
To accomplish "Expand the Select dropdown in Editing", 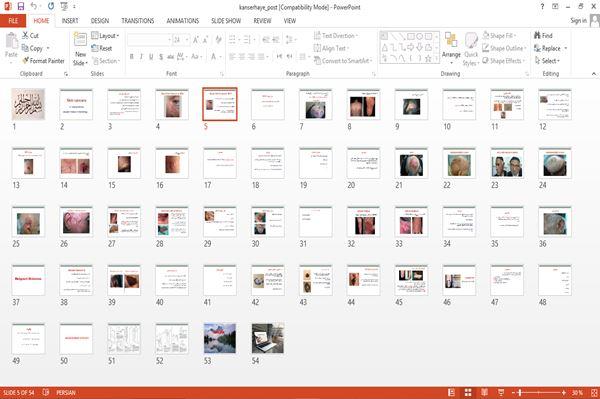I will [547, 61].
